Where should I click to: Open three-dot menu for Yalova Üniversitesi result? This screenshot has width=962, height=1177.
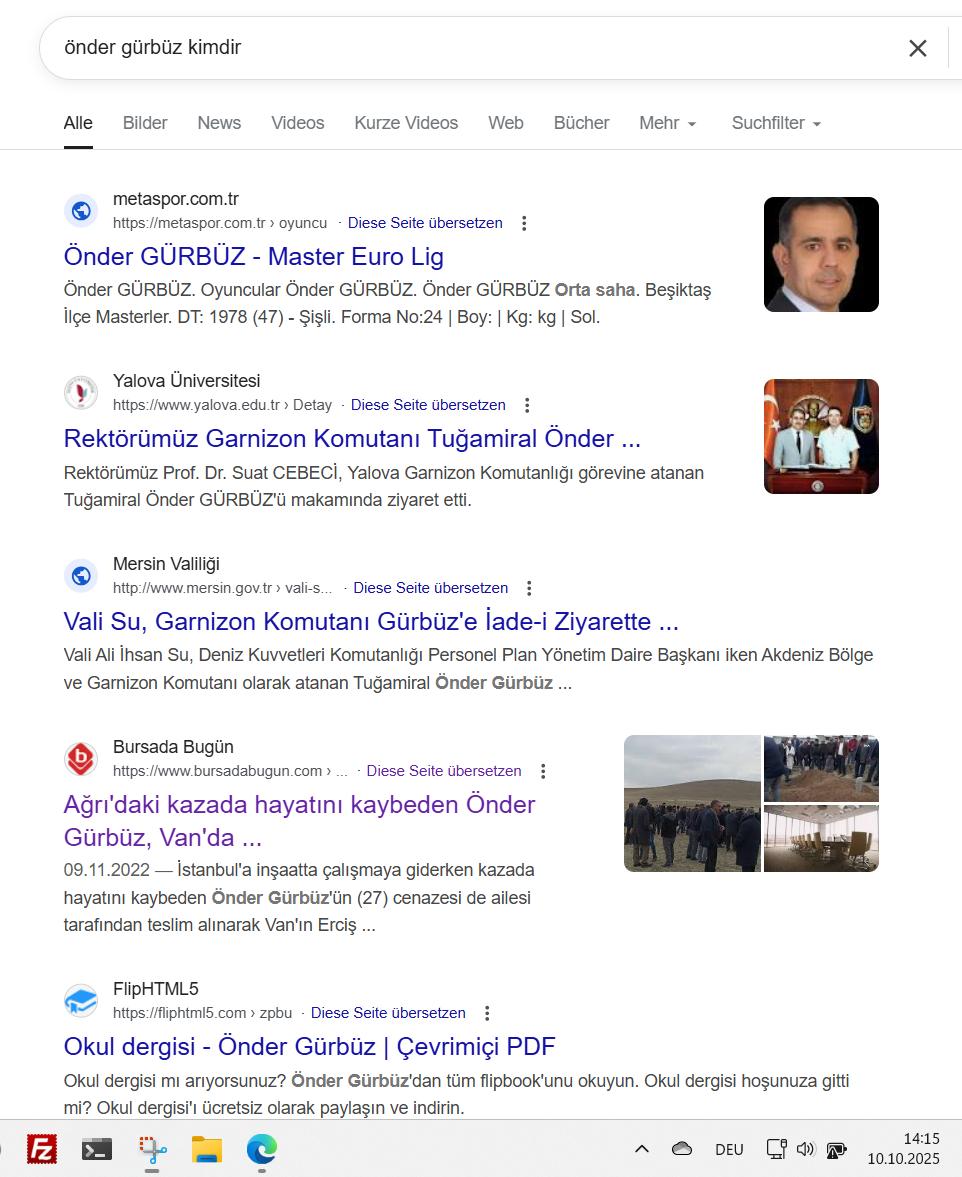pyautogui.click(x=528, y=405)
